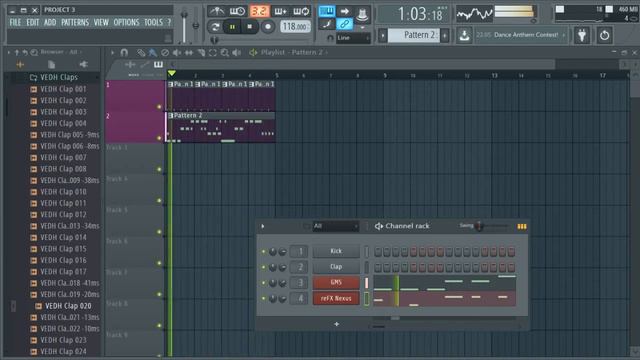Toggle typing keyboard to piano icon
Screen dimensions: 640x360
pyautogui.click(x=327, y=11)
